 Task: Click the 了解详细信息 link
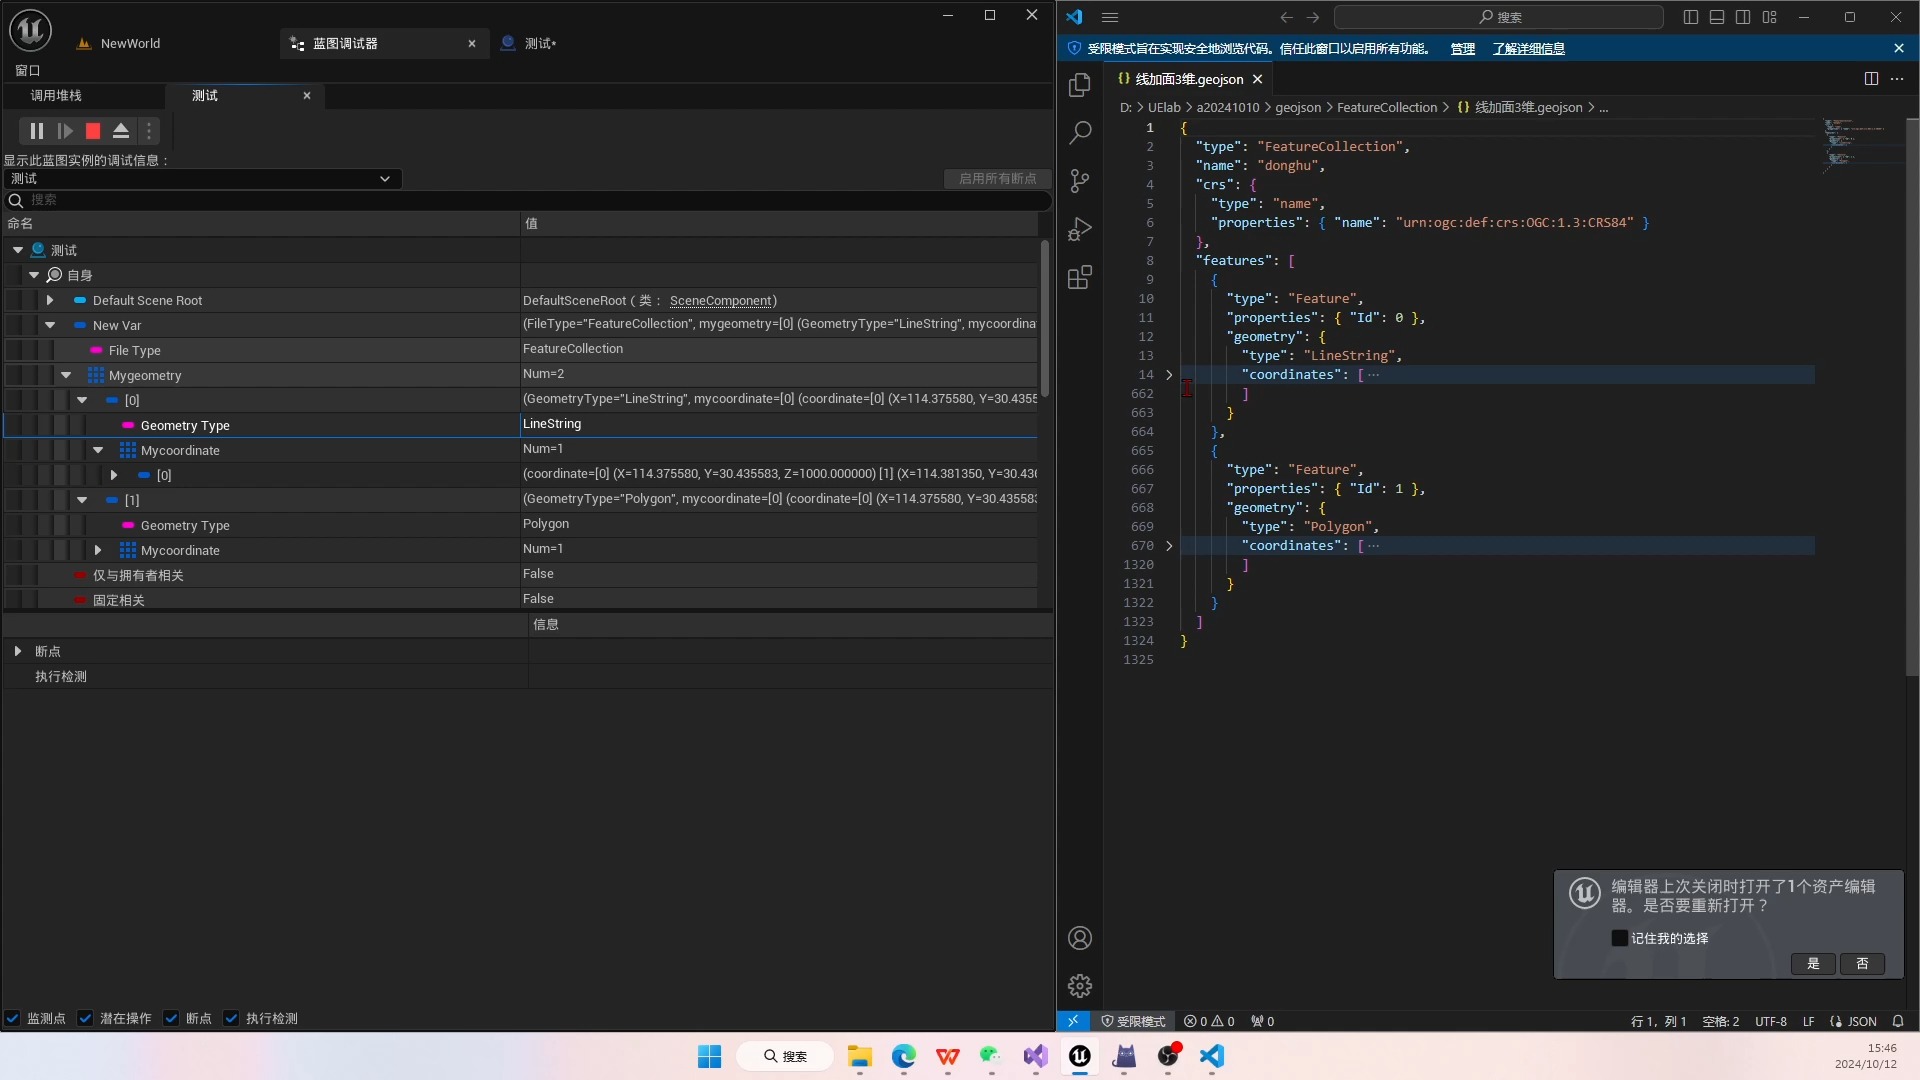click(x=1528, y=48)
